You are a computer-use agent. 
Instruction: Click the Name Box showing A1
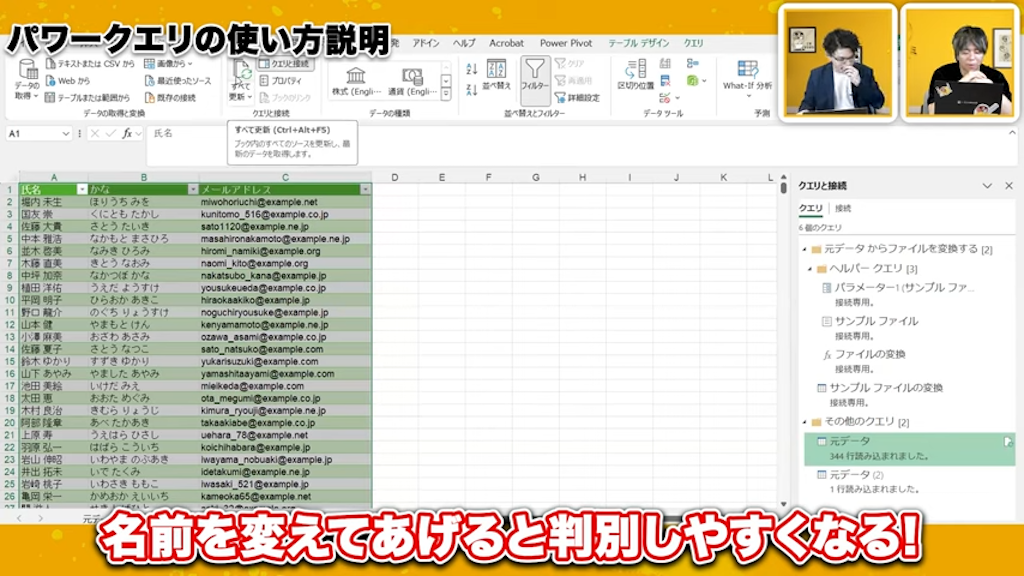click(x=30, y=133)
